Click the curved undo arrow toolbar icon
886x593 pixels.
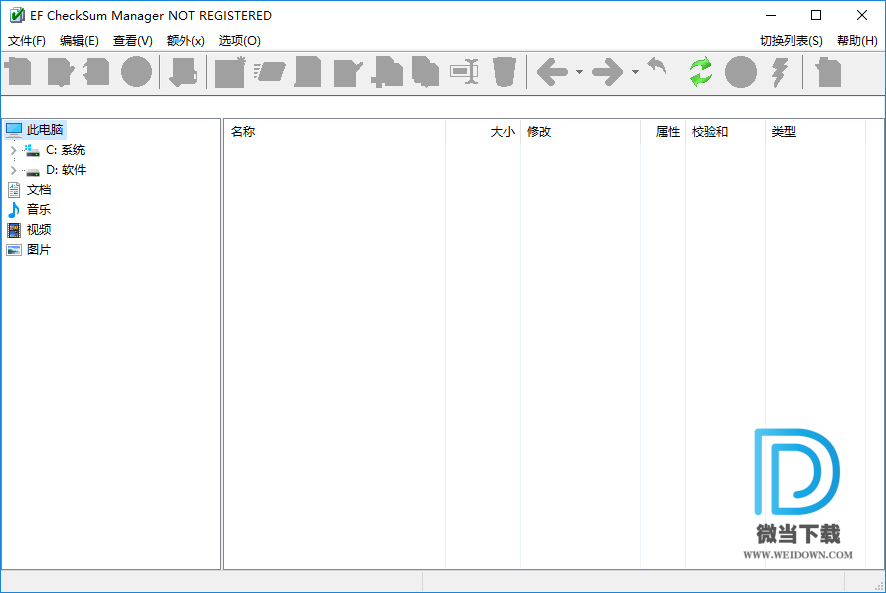(x=657, y=68)
